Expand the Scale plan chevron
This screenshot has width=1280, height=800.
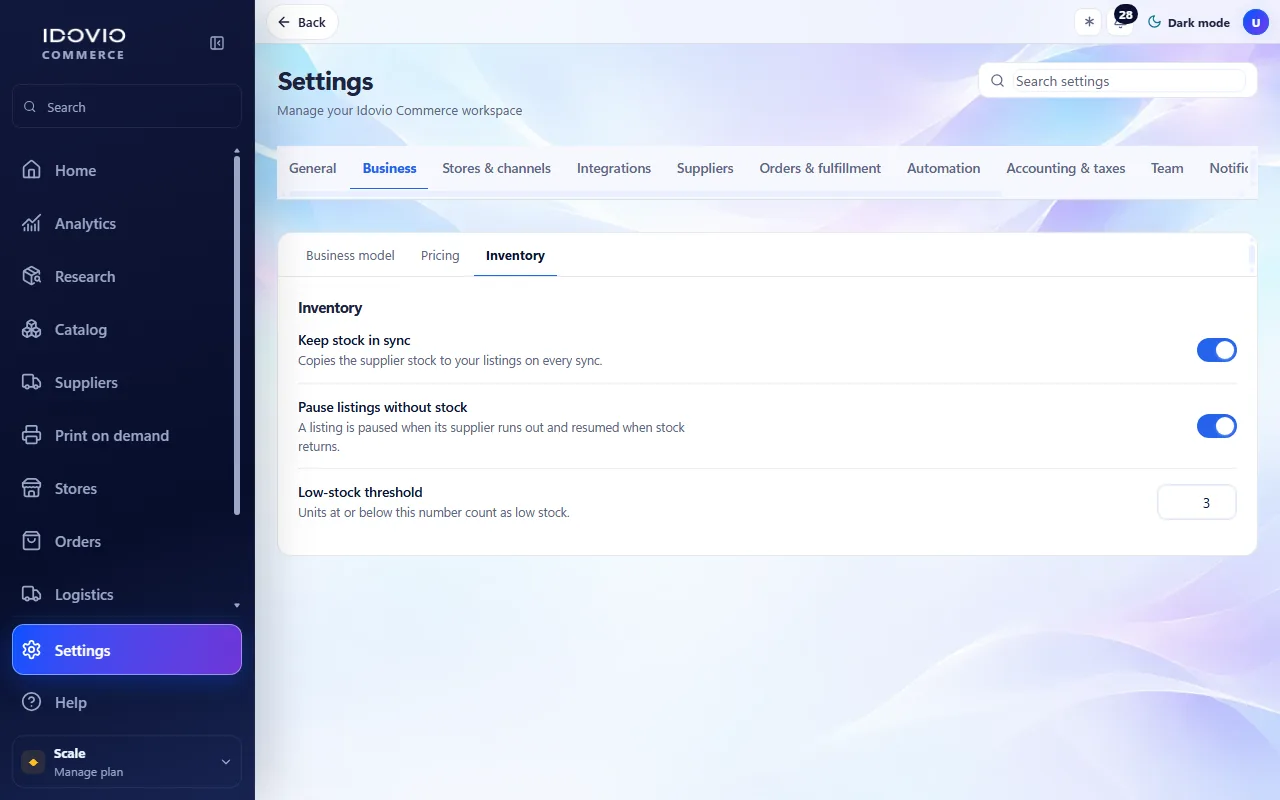[x=225, y=762]
